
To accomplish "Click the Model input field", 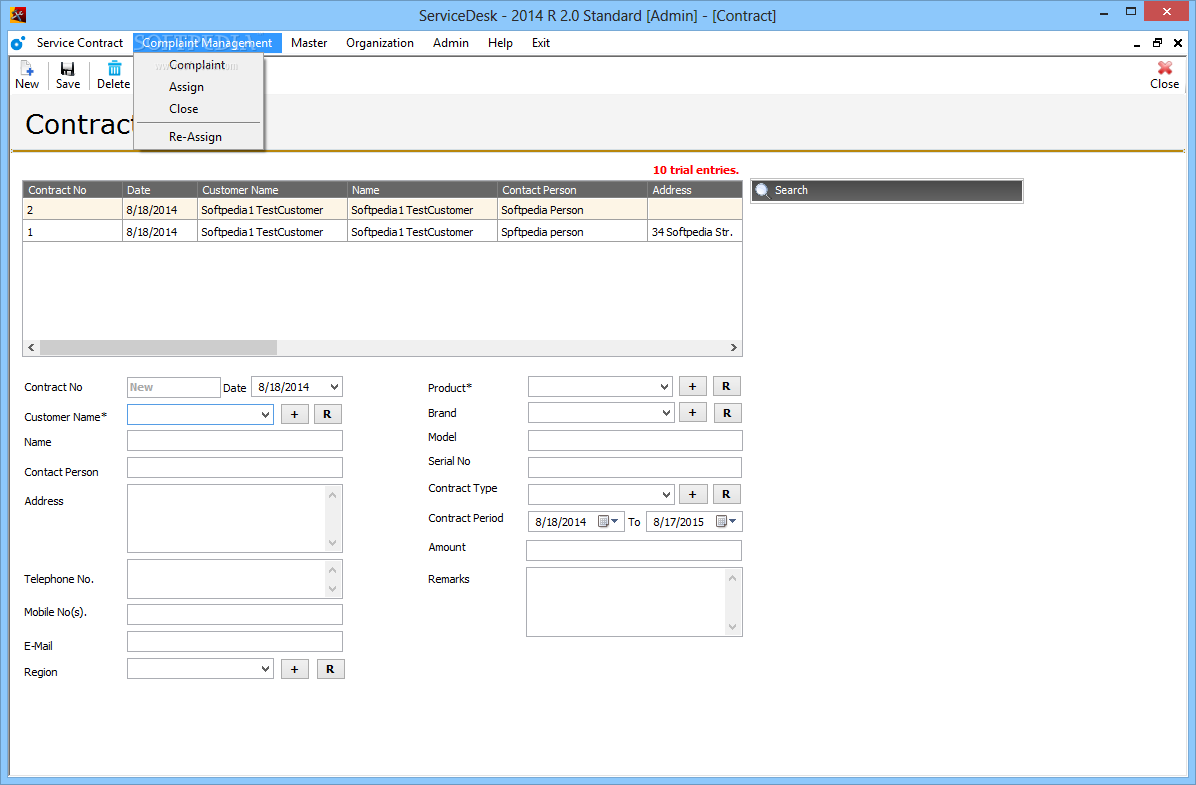I will [635, 440].
